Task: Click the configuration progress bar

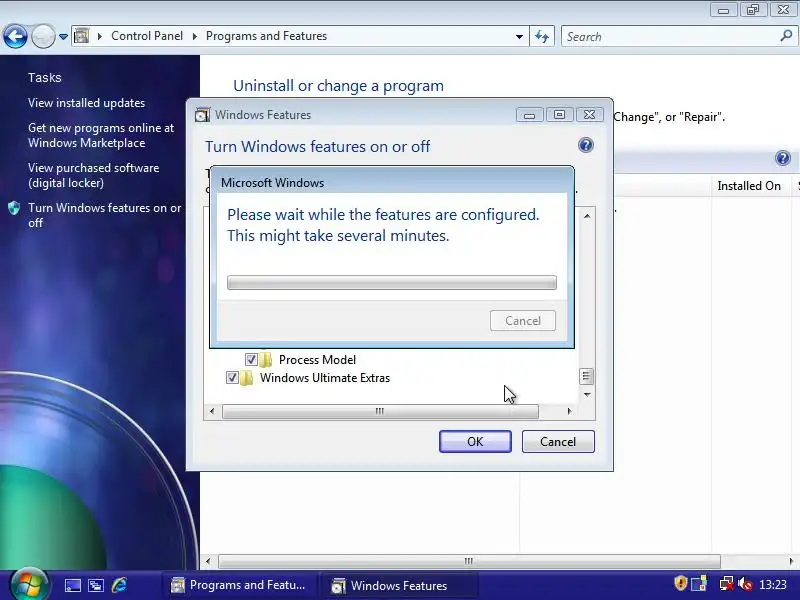Action: coord(392,282)
